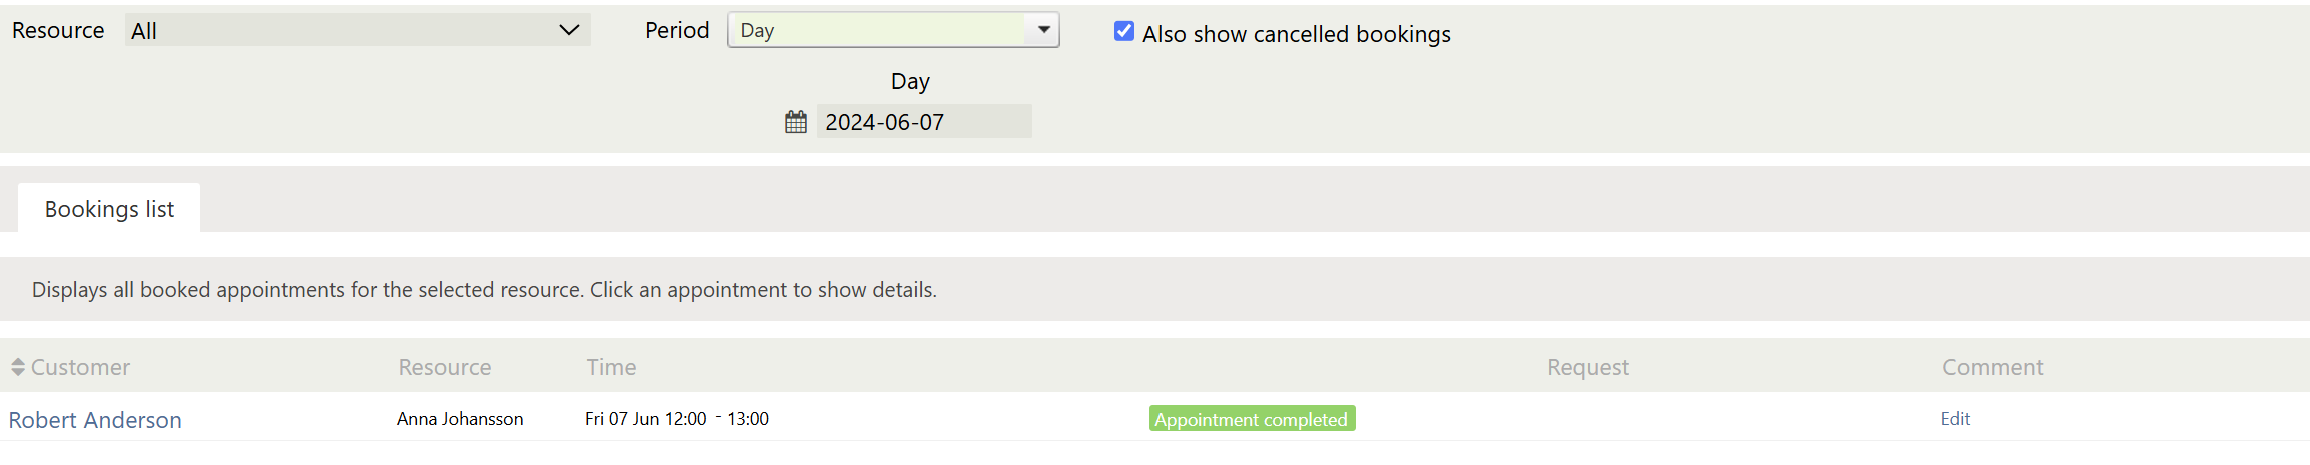Click the Appointment completed status badge
This screenshot has width=2310, height=465.
pyautogui.click(x=1251, y=419)
